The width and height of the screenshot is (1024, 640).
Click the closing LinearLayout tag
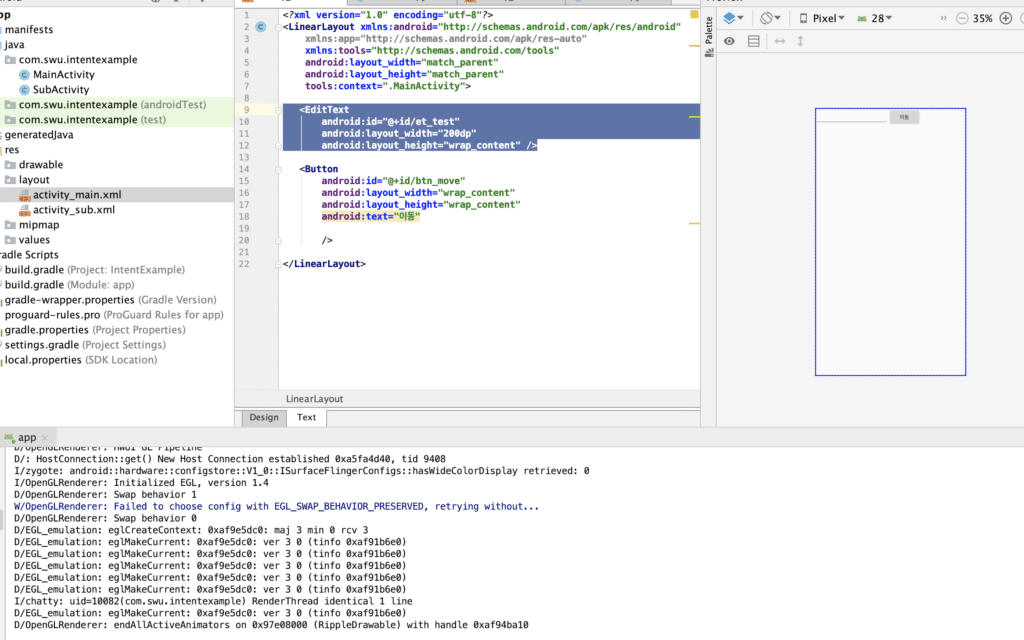click(324, 264)
